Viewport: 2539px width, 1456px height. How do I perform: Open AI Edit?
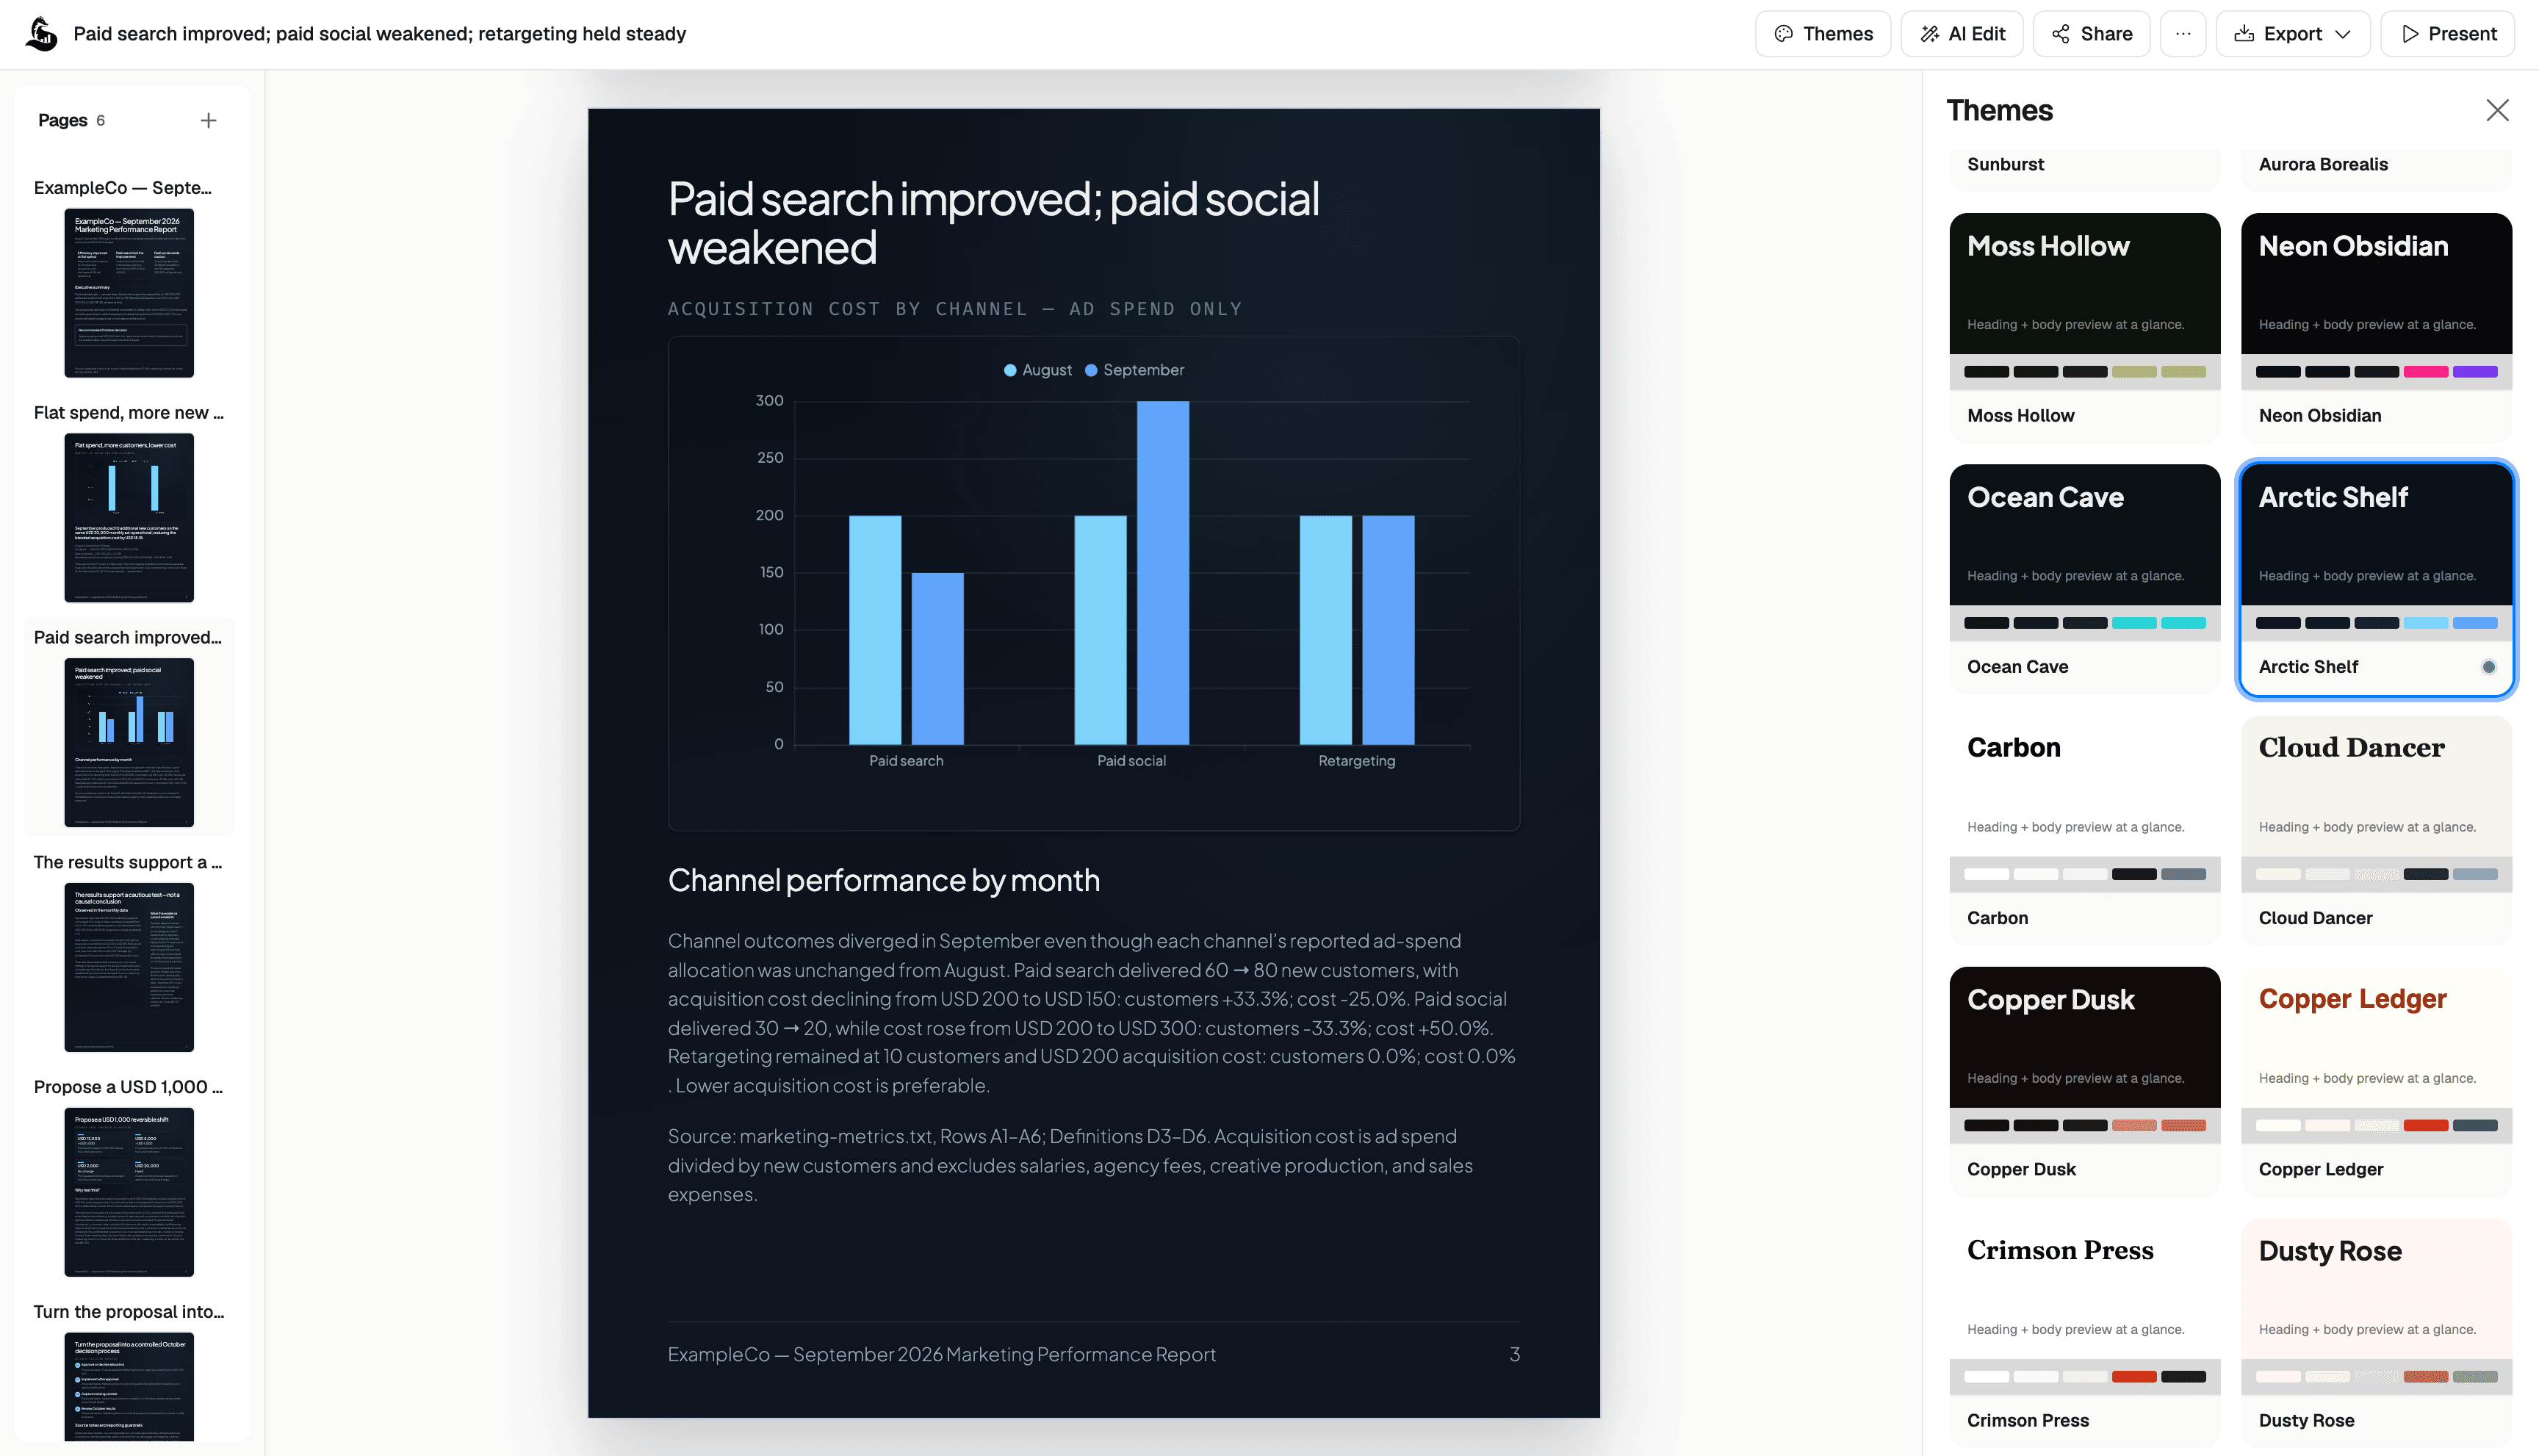1961,34
